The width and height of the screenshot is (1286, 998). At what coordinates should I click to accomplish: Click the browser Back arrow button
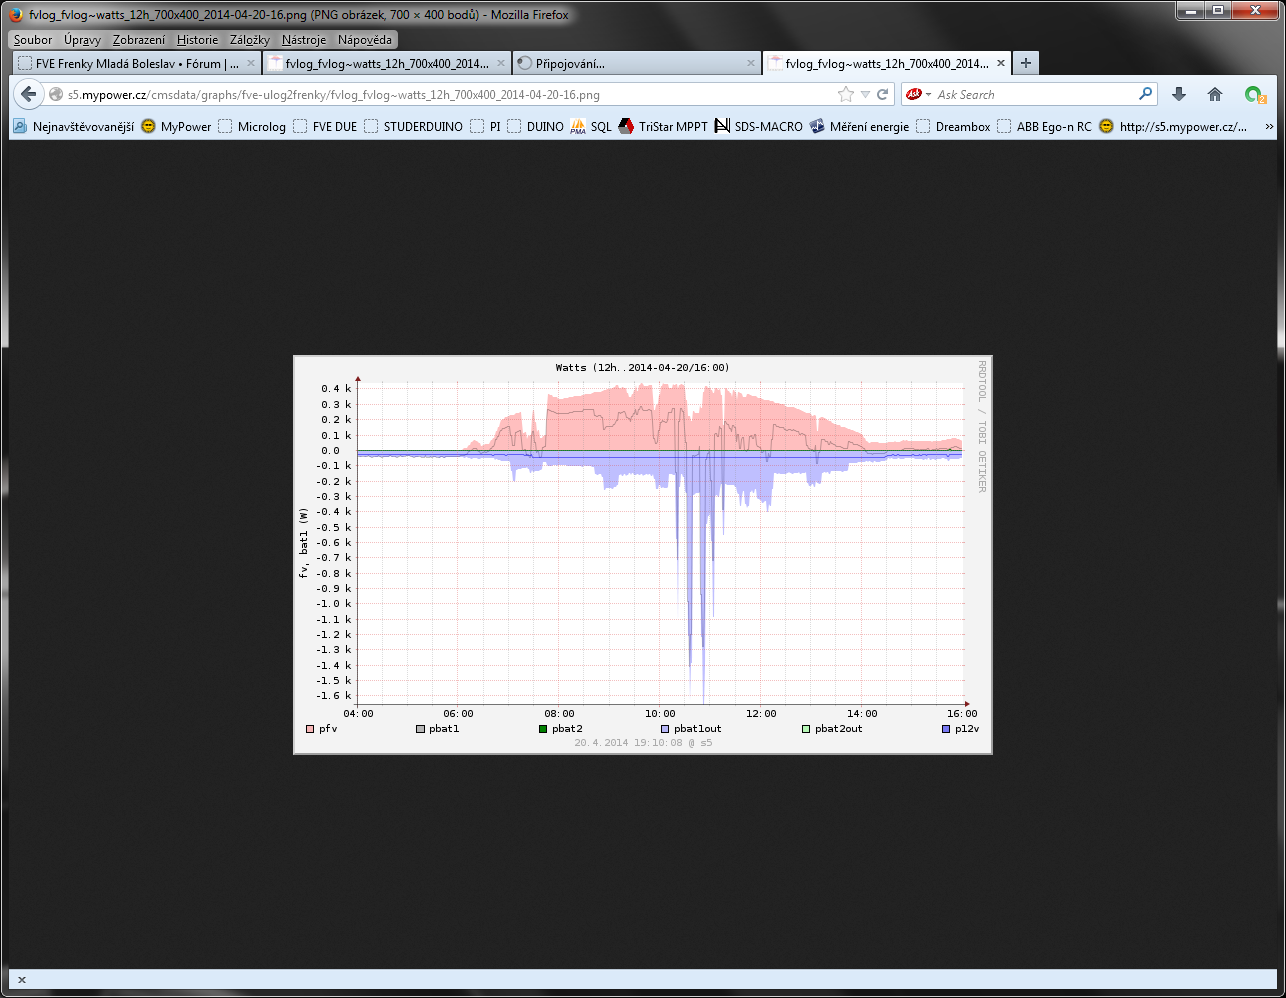point(28,94)
